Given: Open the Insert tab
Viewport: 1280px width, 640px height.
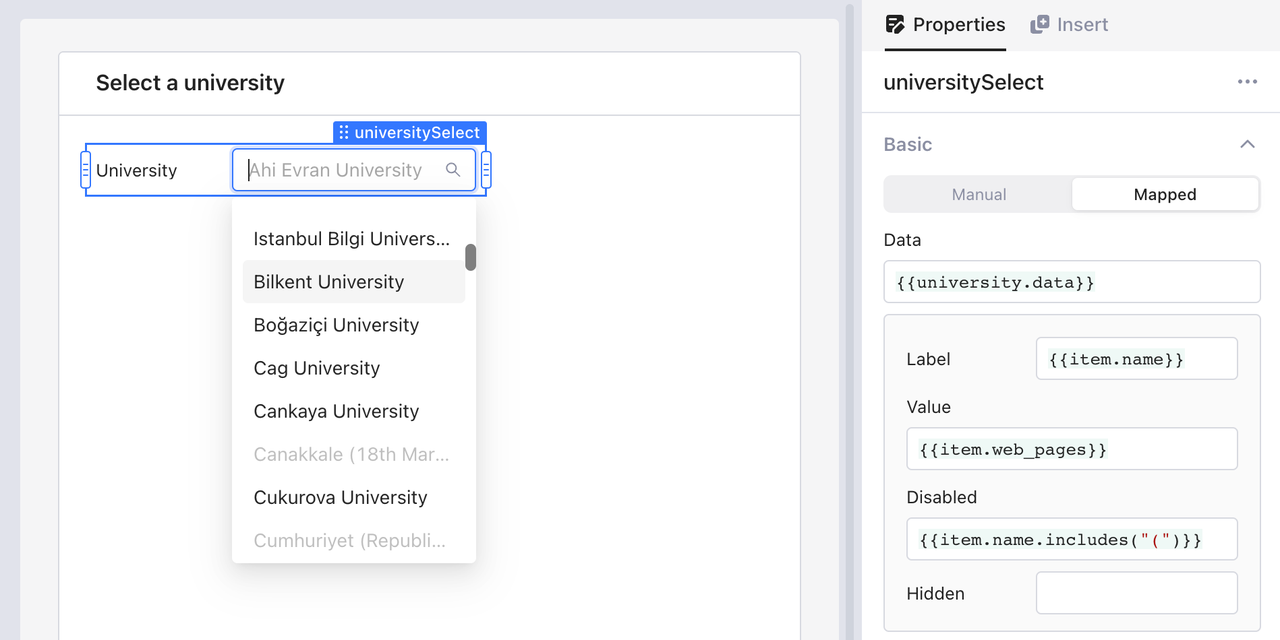Looking at the screenshot, I should tap(1069, 25).
